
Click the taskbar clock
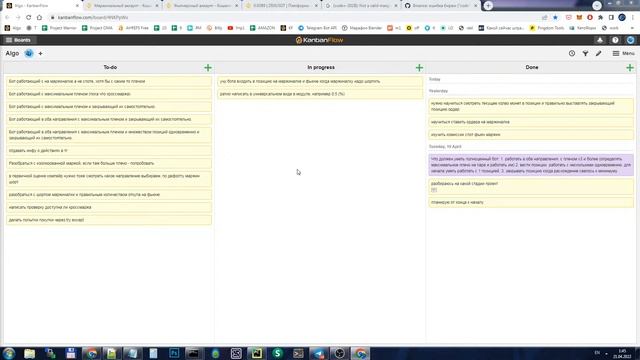pos(622,353)
